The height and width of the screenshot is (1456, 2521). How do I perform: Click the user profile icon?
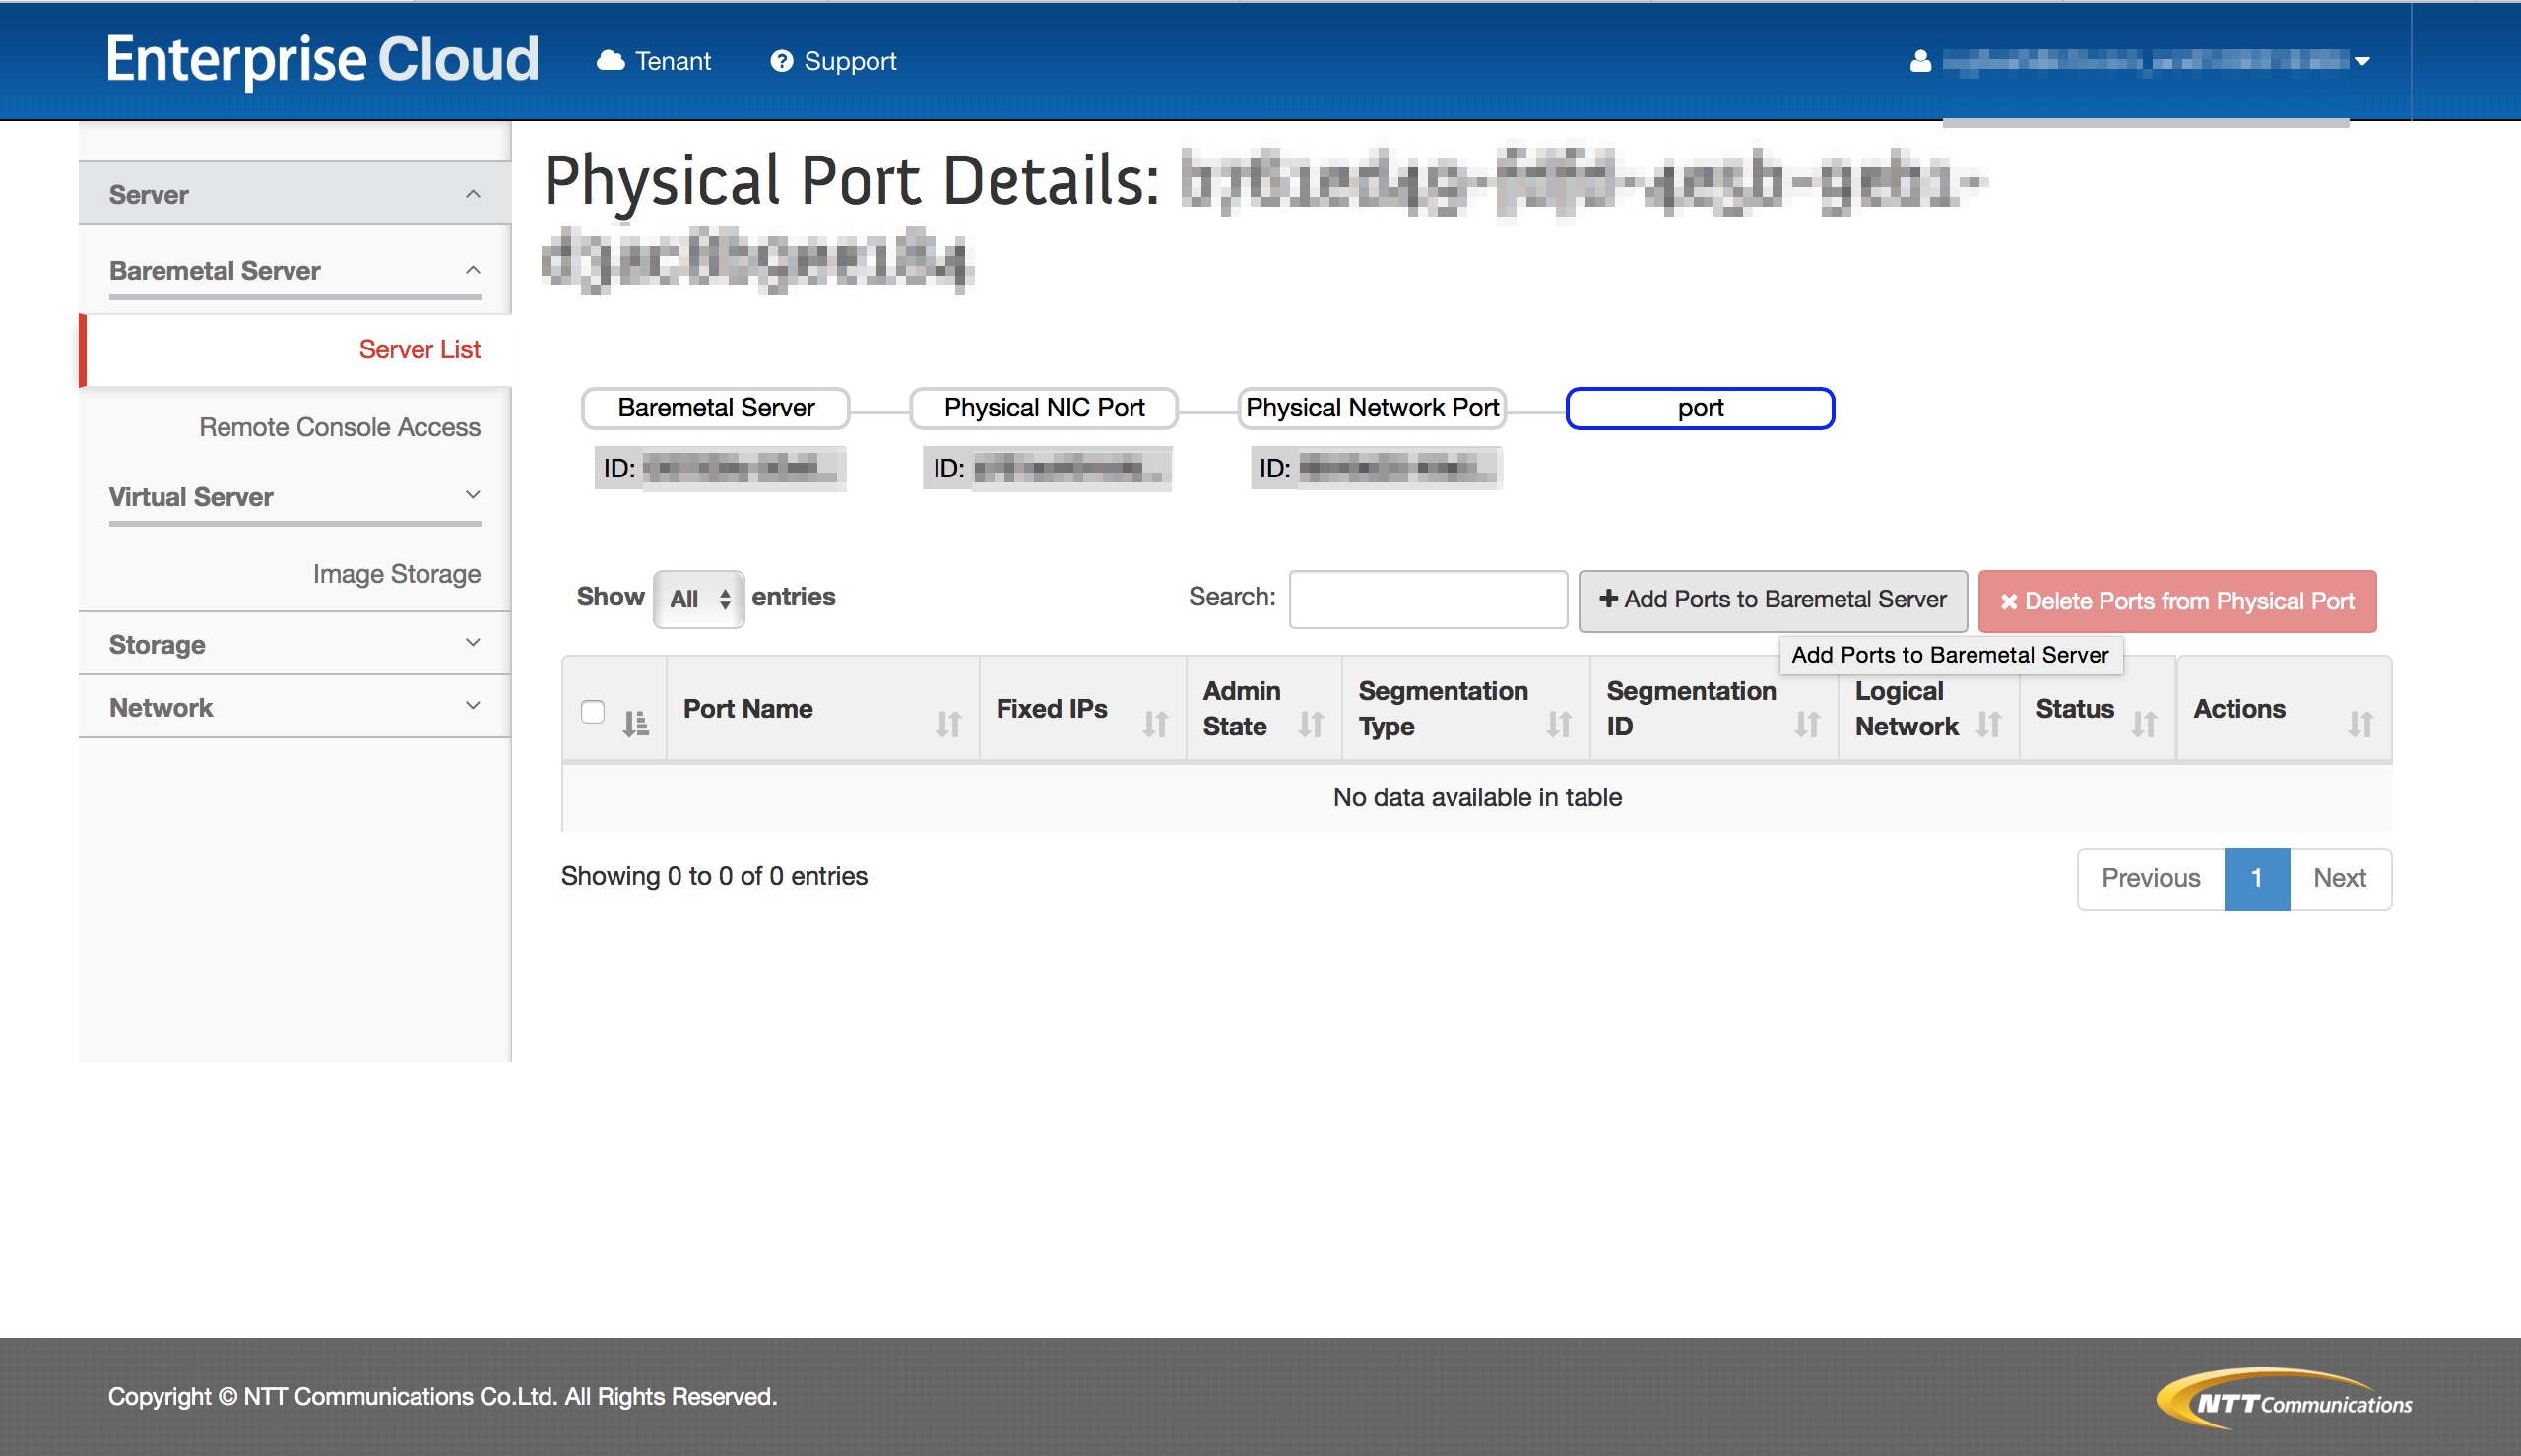point(1920,61)
